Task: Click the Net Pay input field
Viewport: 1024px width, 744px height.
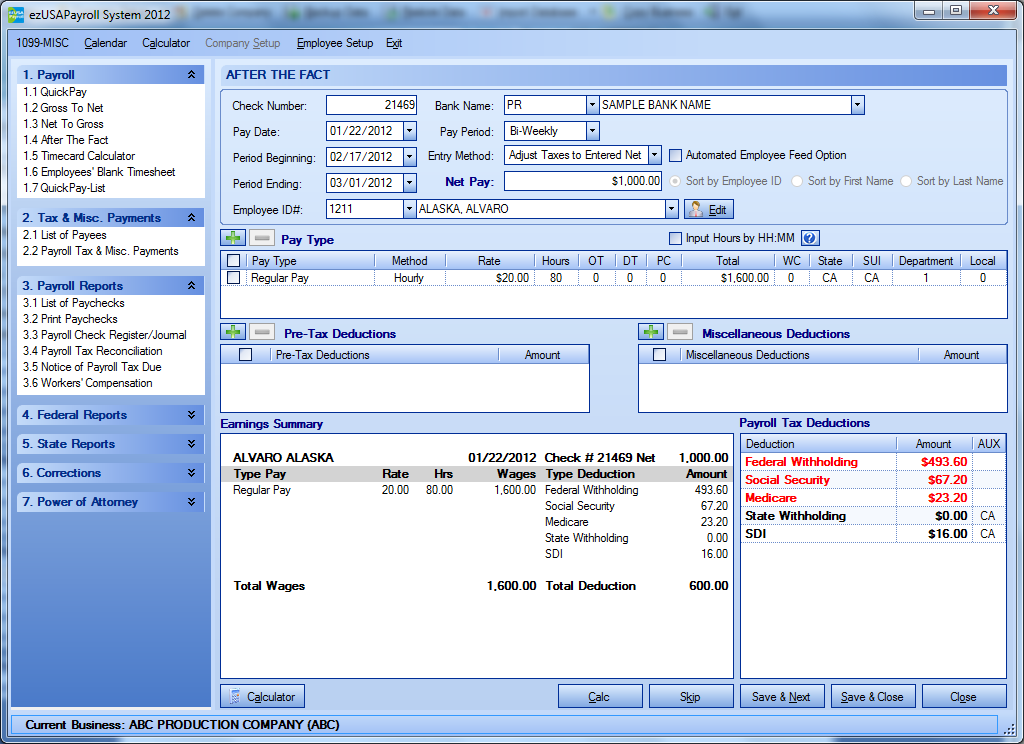Action: pyautogui.click(x=582, y=181)
